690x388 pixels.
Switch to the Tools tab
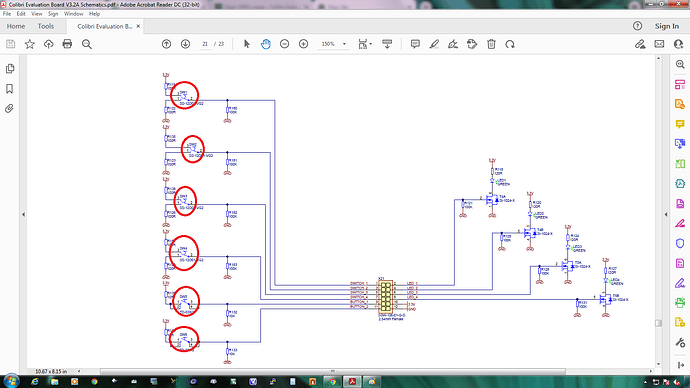tap(46, 26)
